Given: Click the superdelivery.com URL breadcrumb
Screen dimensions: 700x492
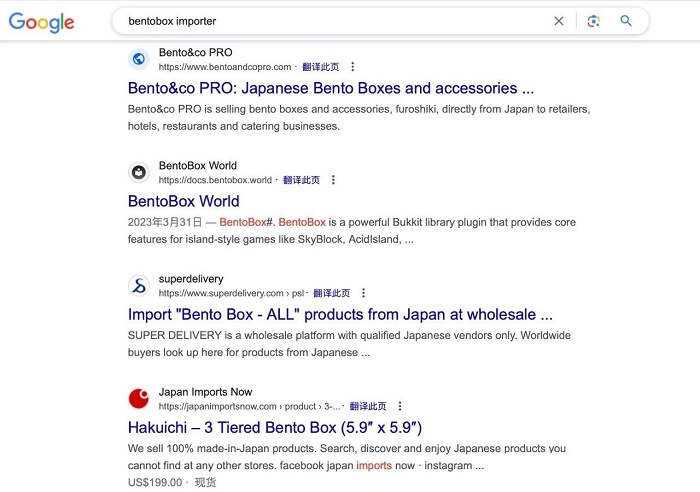Looking at the screenshot, I should click(231, 293).
